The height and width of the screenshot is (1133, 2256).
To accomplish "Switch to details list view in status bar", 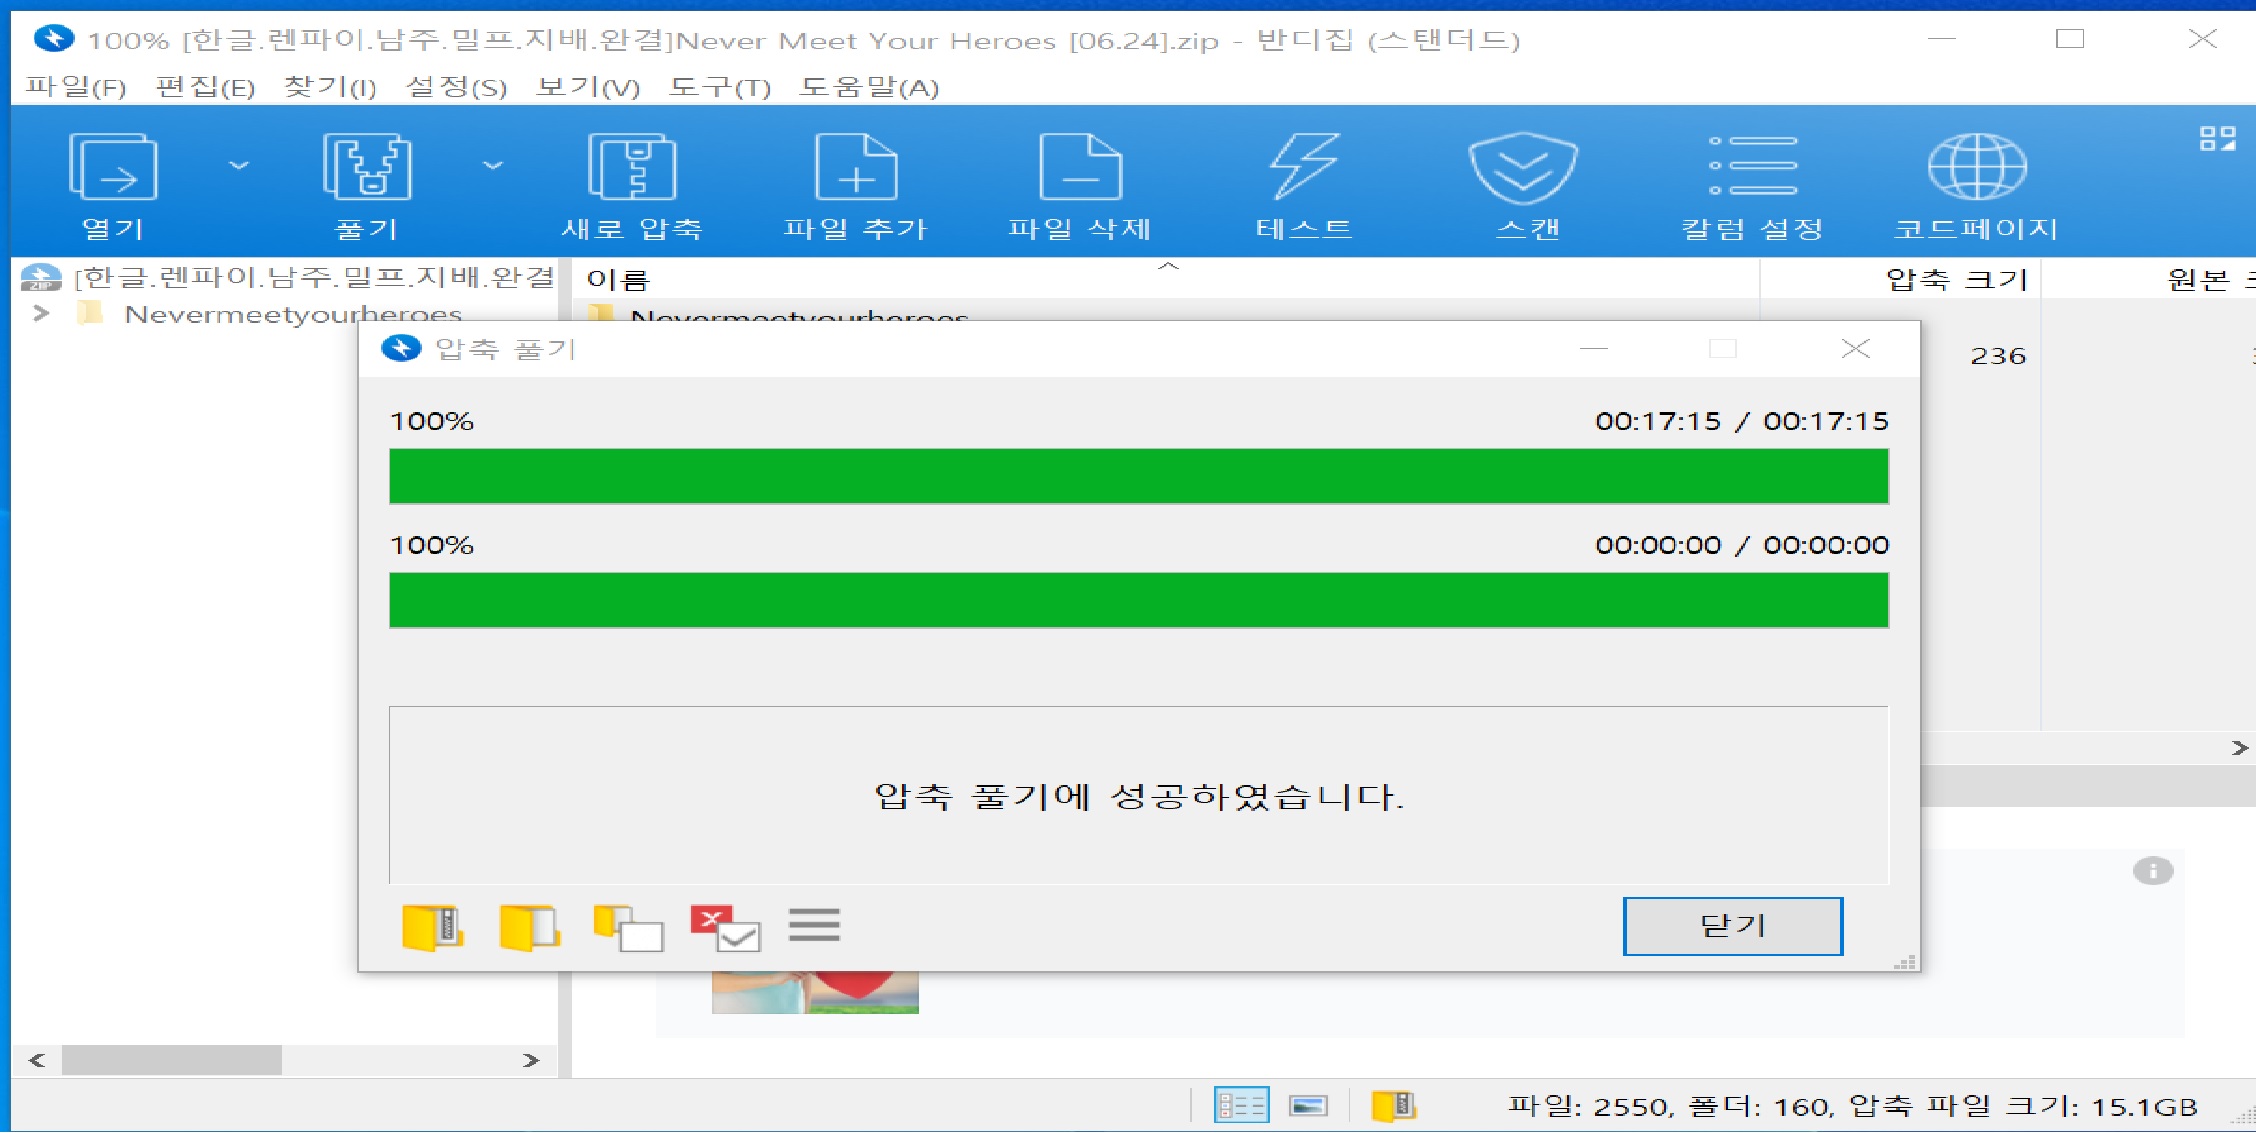I will (1241, 1105).
